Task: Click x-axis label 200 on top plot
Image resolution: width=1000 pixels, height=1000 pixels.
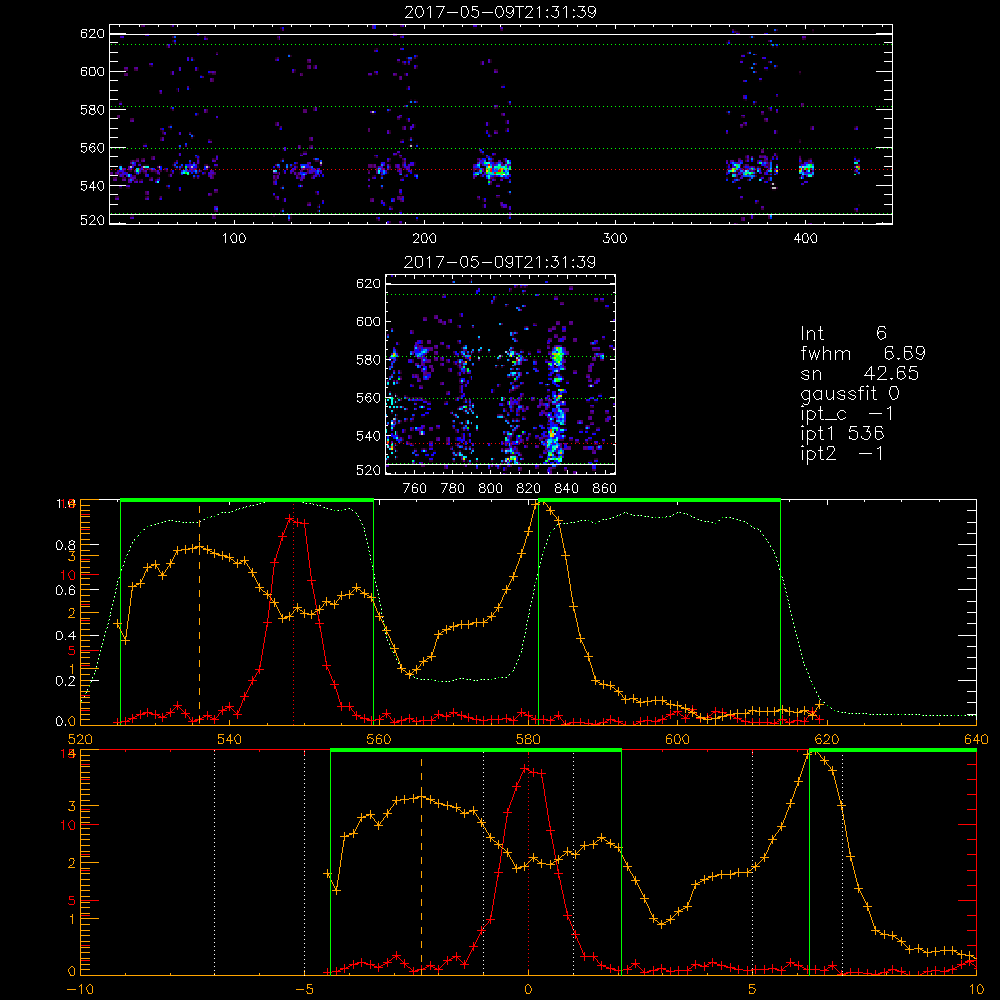Action: (424, 239)
